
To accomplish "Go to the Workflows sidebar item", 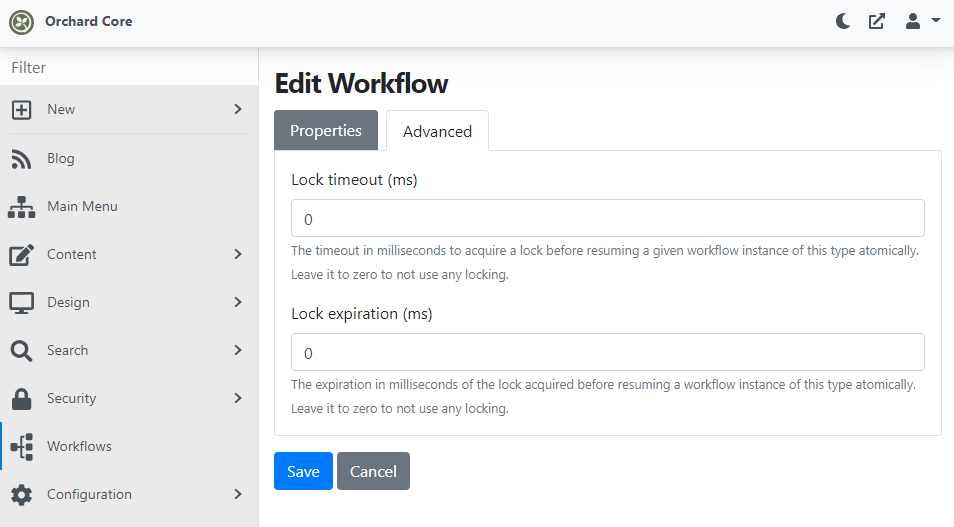I will point(129,446).
